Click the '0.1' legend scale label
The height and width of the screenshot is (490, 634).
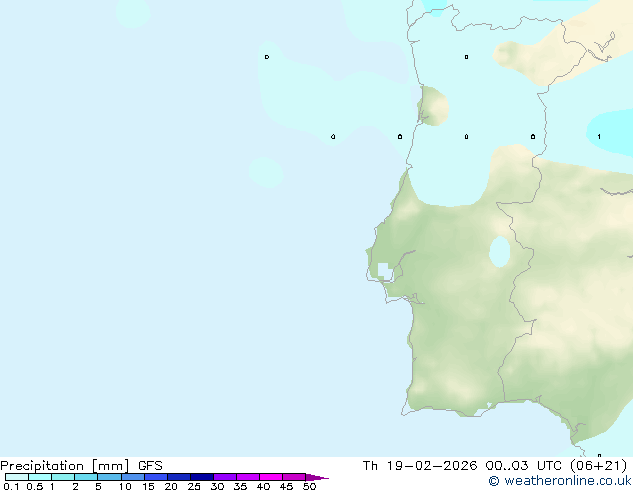coord(11,486)
